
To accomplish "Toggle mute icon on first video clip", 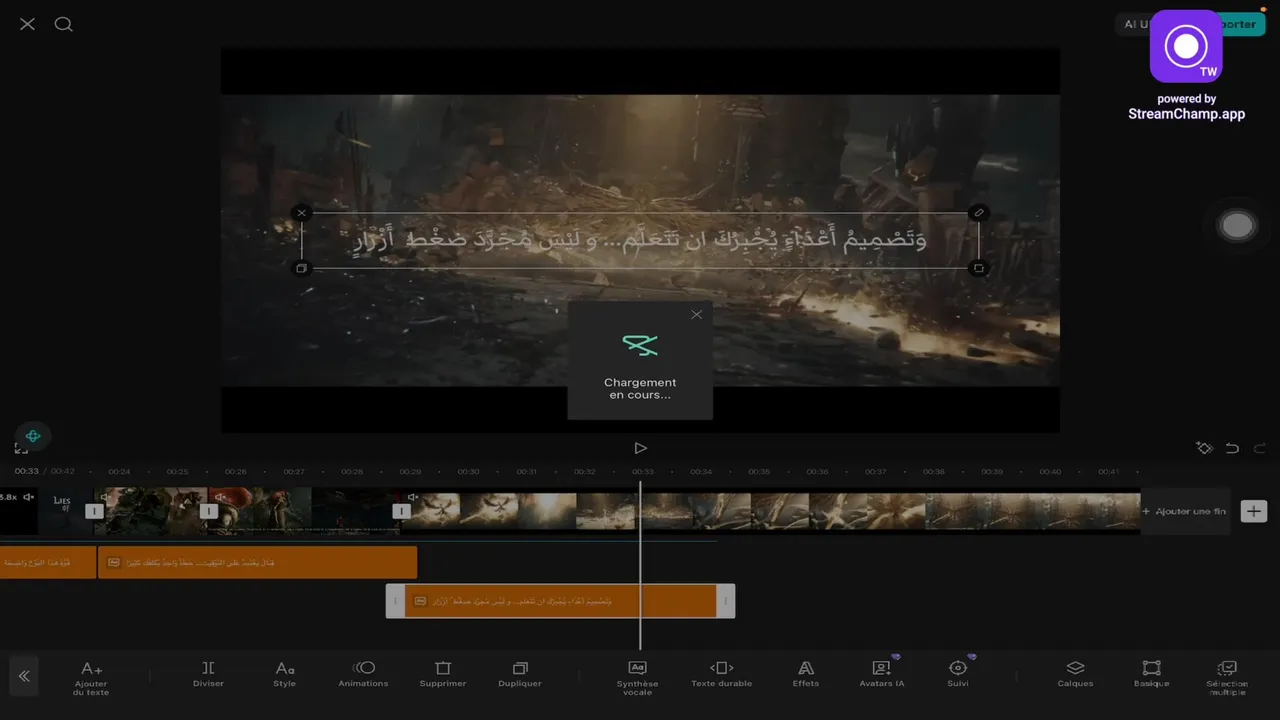I will (x=28, y=496).
